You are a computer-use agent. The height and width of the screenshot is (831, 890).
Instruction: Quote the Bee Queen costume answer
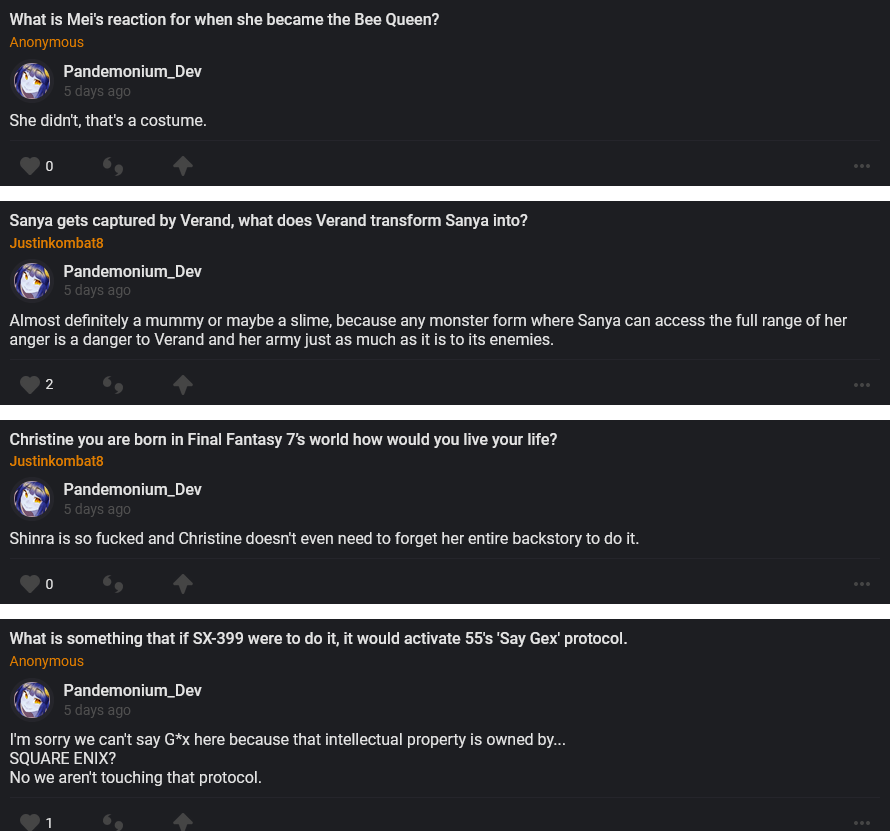113,166
